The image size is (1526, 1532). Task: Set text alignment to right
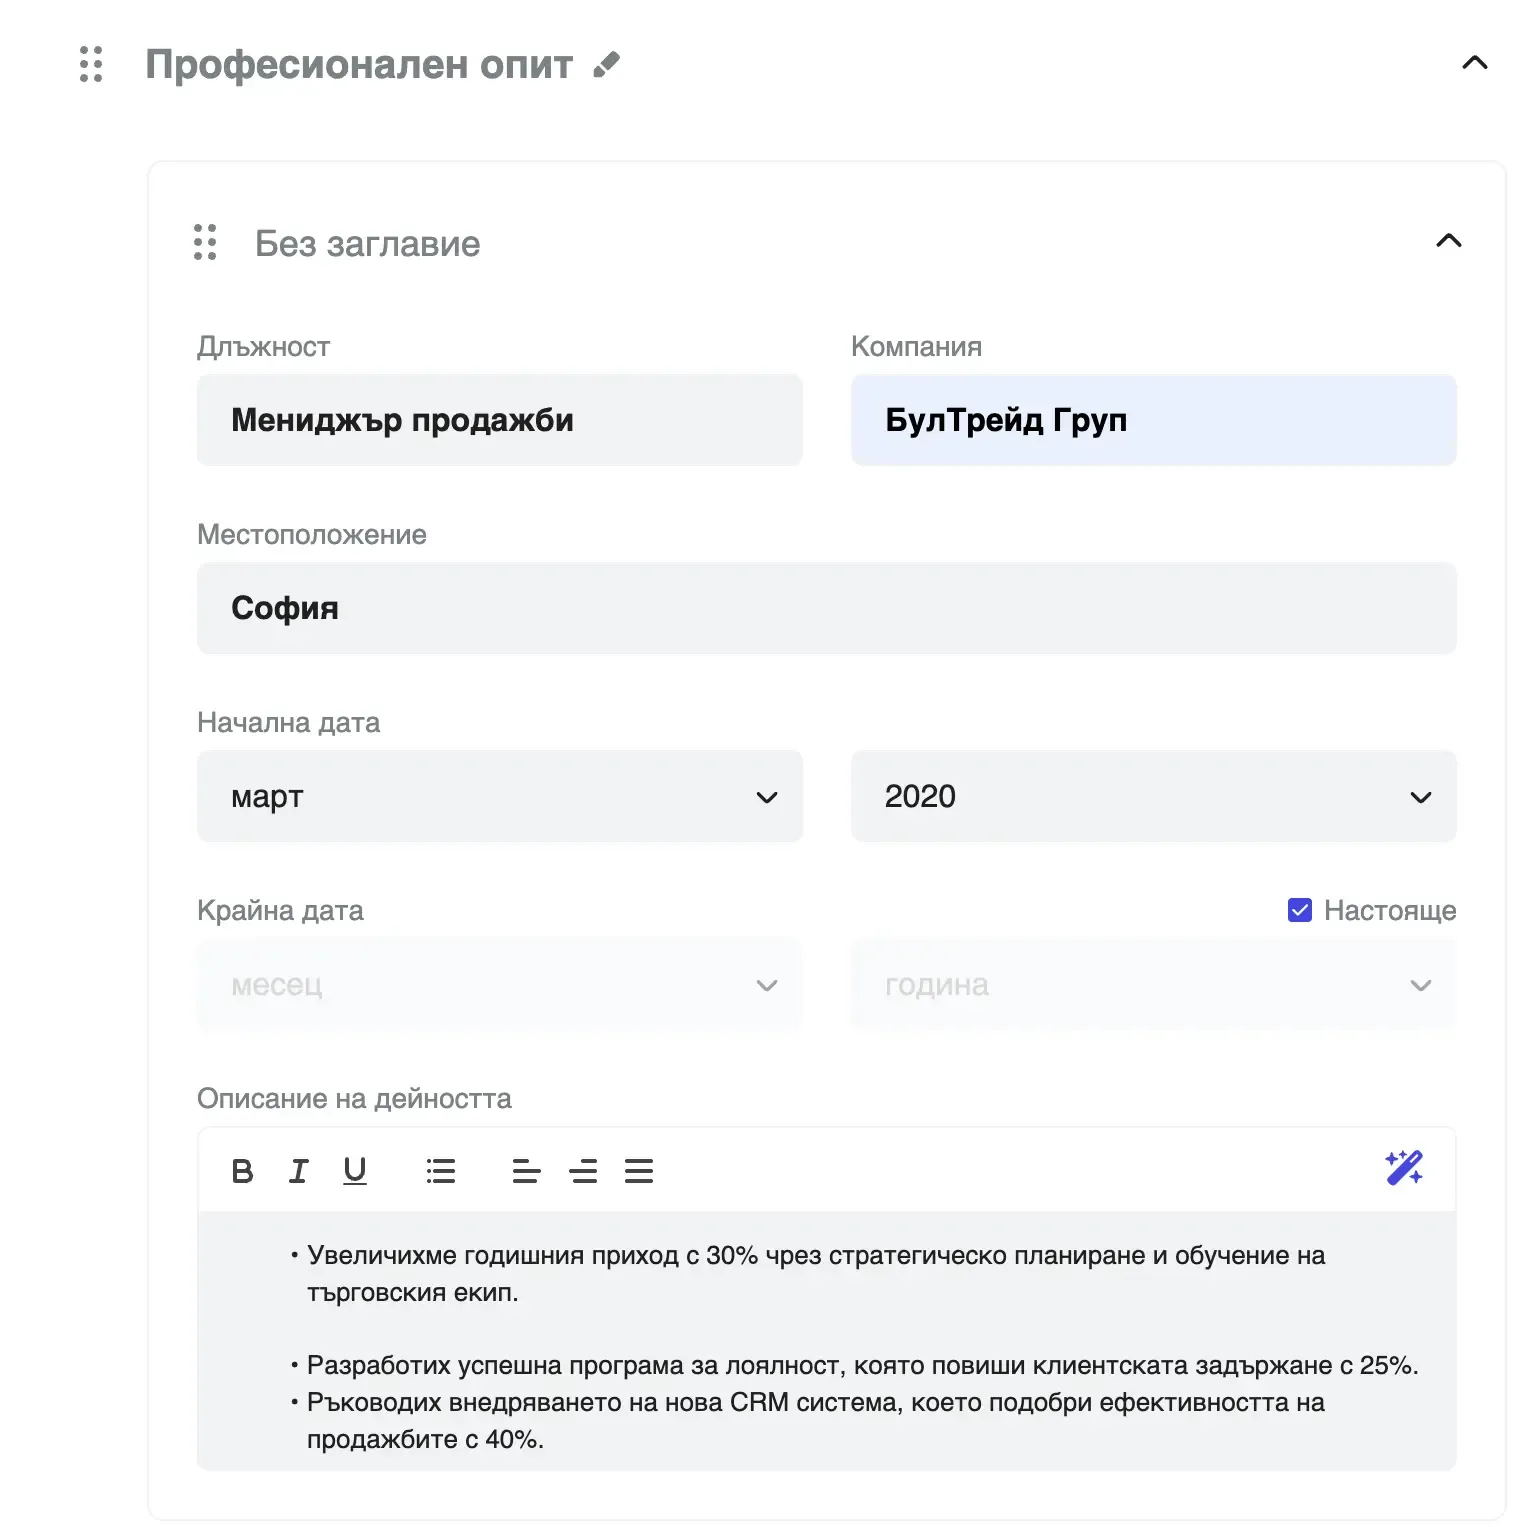click(584, 1170)
